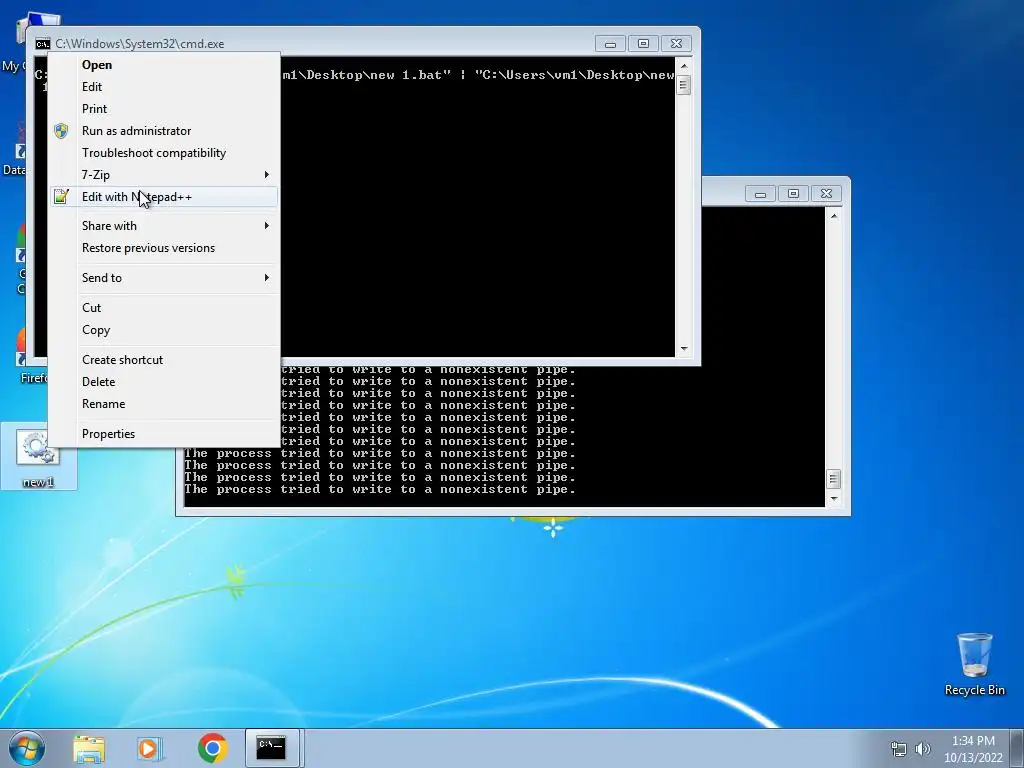Viewport: 1024px width, 768px height.
Task: Click rear cmd window scroll down arrow
Action: click(x=833, y=498)
